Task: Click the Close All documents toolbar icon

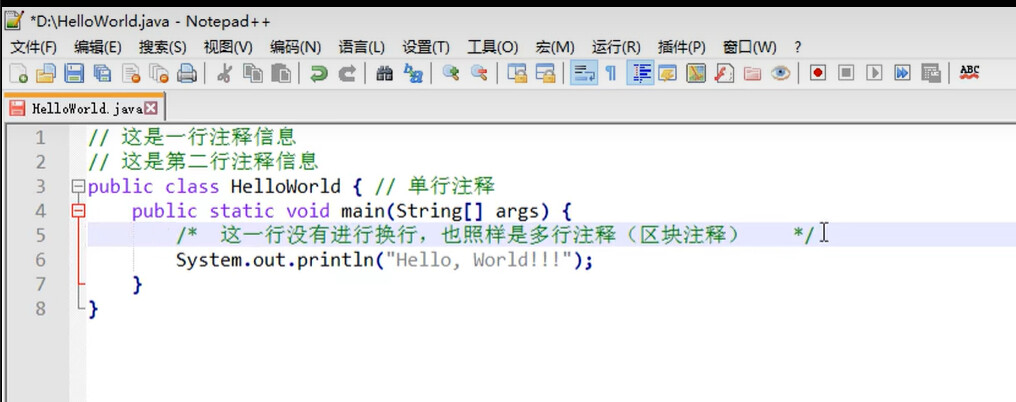Action: pos(158,73)
